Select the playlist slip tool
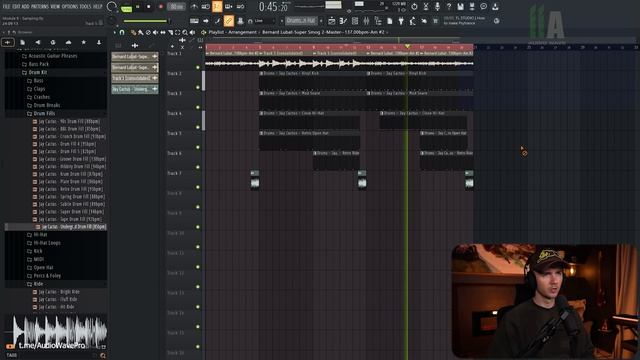 [x=163, y=32]
